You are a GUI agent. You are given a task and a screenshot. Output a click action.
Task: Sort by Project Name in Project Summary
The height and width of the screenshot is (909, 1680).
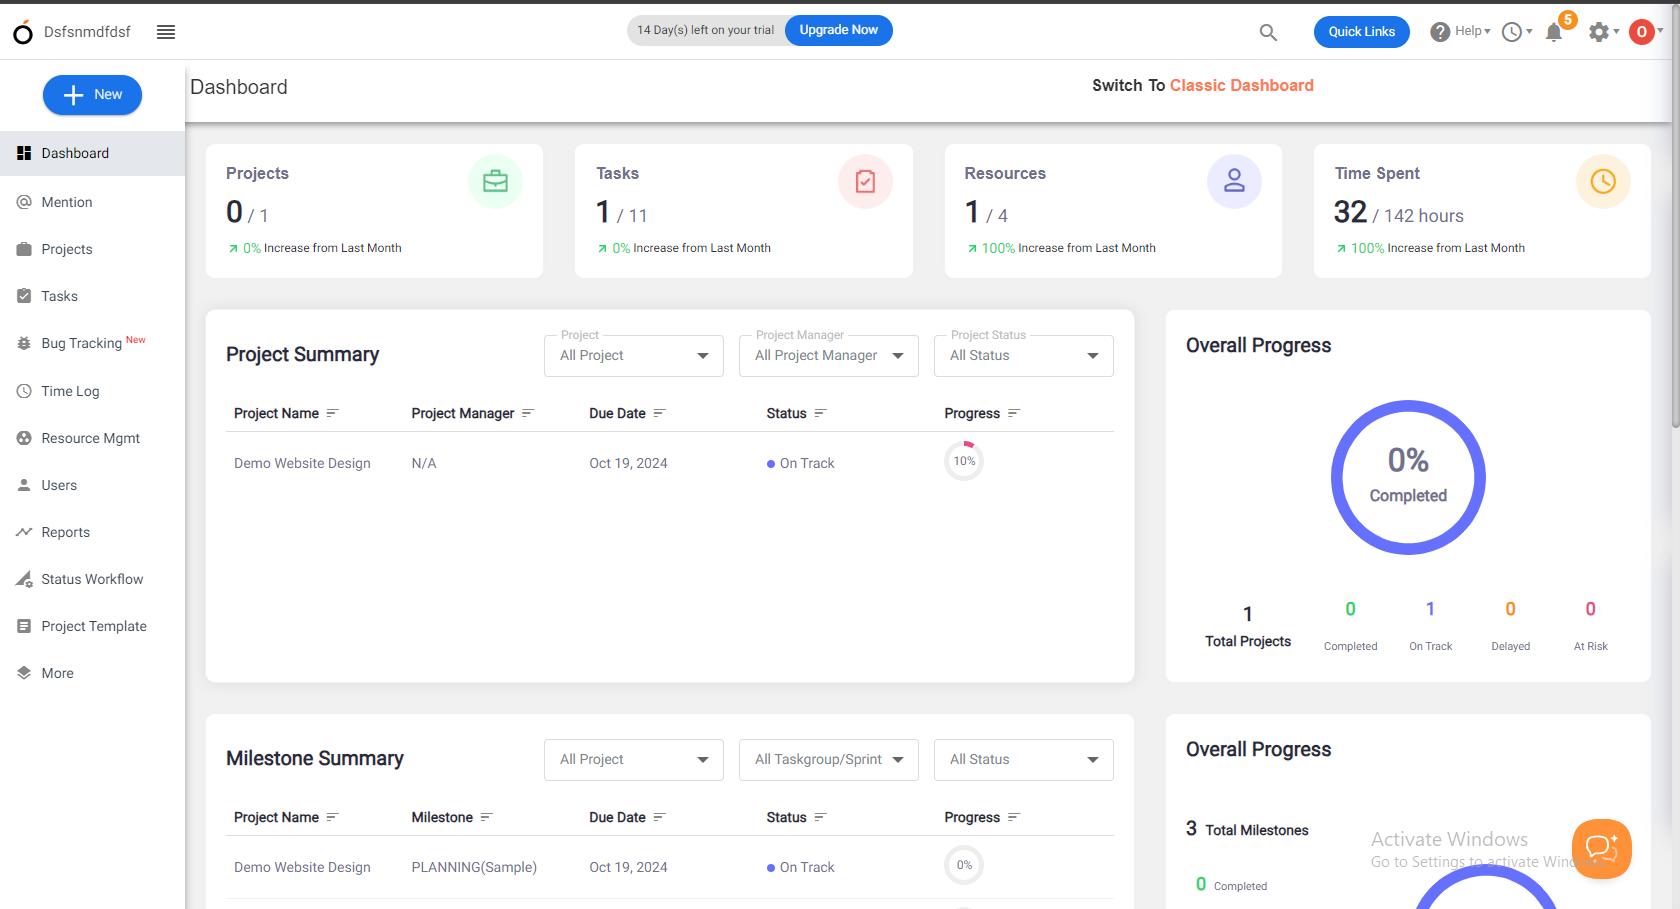click(332, 413)
